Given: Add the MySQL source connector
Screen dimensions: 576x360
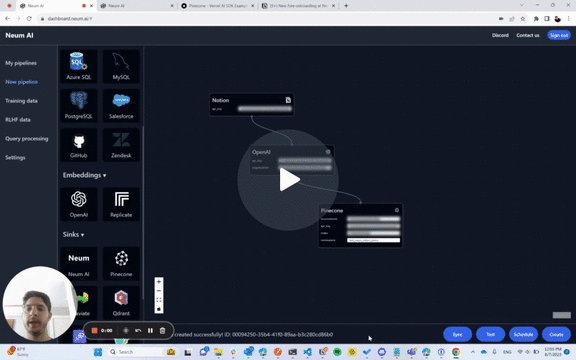Looking at the screenshot, I should pos(121,66).
